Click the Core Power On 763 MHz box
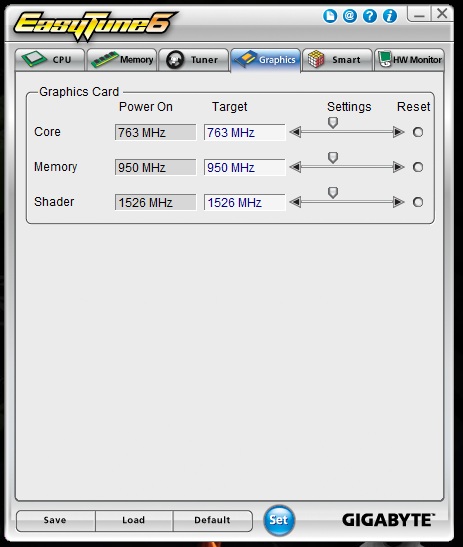 [x=156, y=133]
